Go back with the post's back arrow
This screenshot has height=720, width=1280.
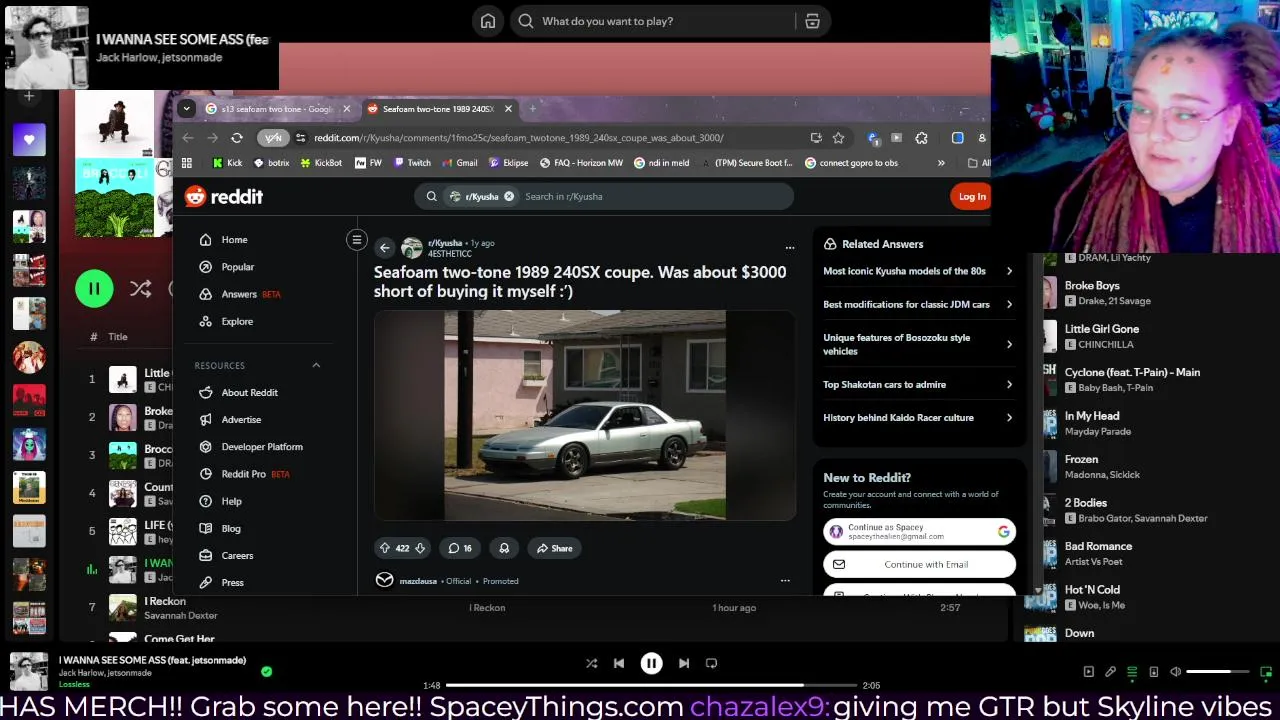pyautogui.click(x=385, y=248)
